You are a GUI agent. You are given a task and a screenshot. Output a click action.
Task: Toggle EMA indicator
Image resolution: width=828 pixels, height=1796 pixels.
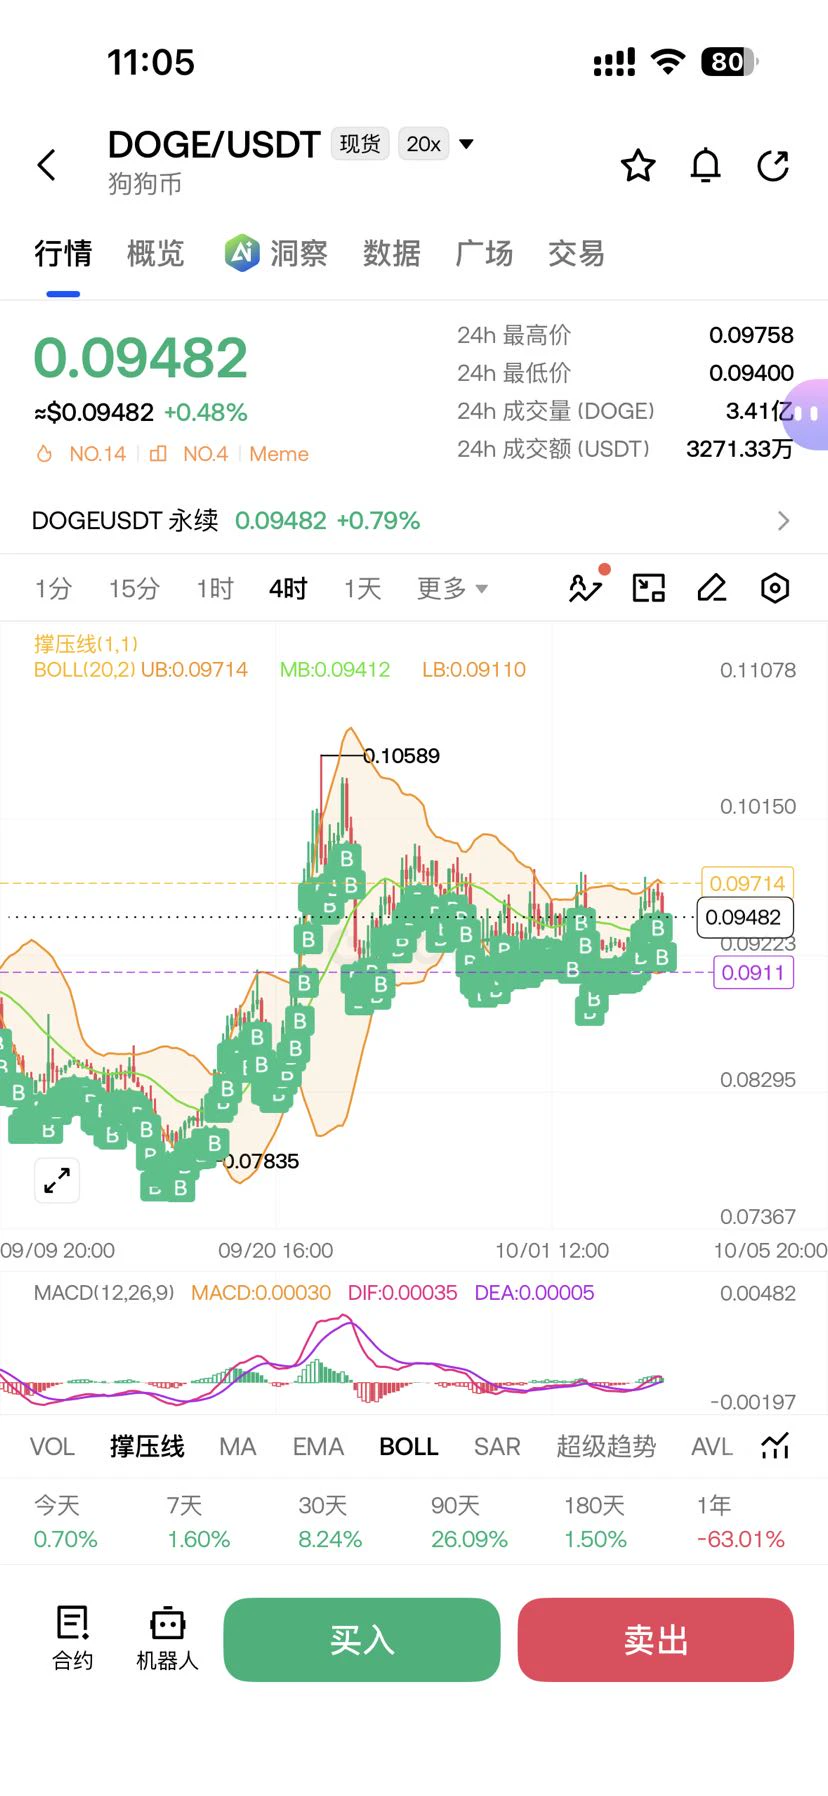318,1446
